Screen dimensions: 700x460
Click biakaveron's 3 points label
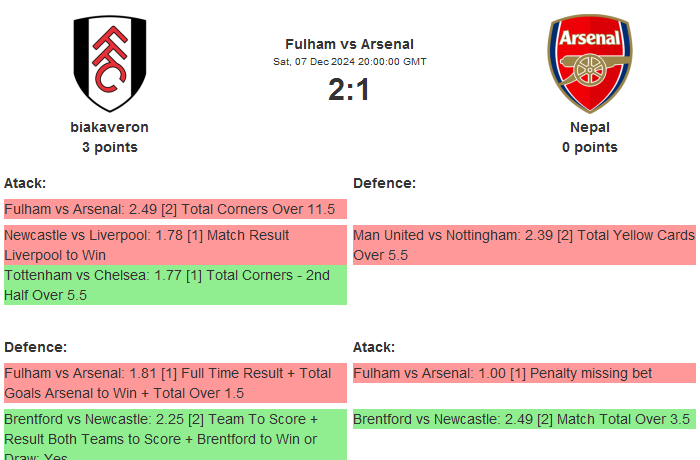pyautogui.click(x=109, y=147)
